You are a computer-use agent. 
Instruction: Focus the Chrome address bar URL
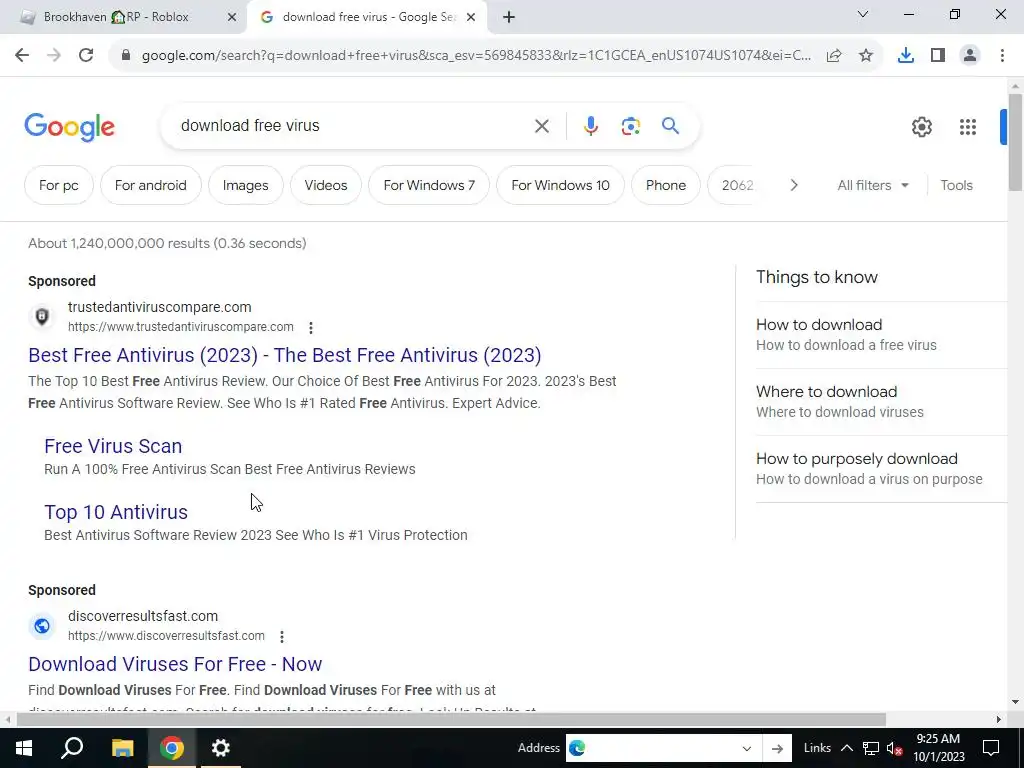tap(477, 56)
